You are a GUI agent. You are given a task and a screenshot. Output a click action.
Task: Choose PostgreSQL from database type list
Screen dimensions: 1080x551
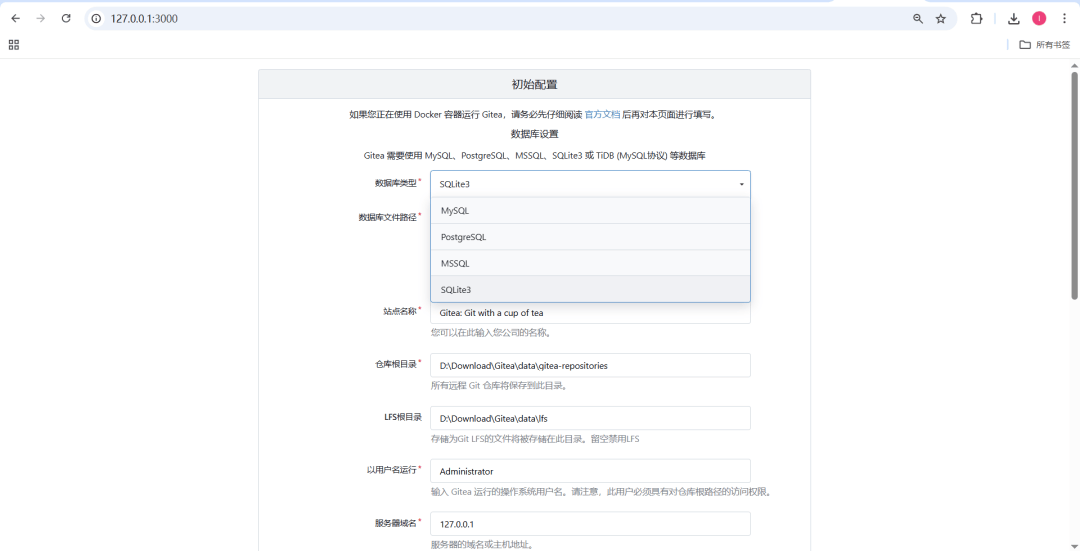590,237
